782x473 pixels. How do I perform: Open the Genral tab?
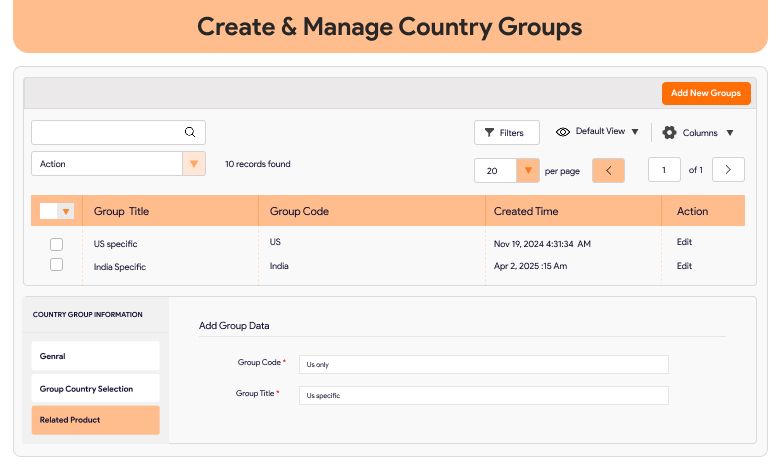(95, 356)
